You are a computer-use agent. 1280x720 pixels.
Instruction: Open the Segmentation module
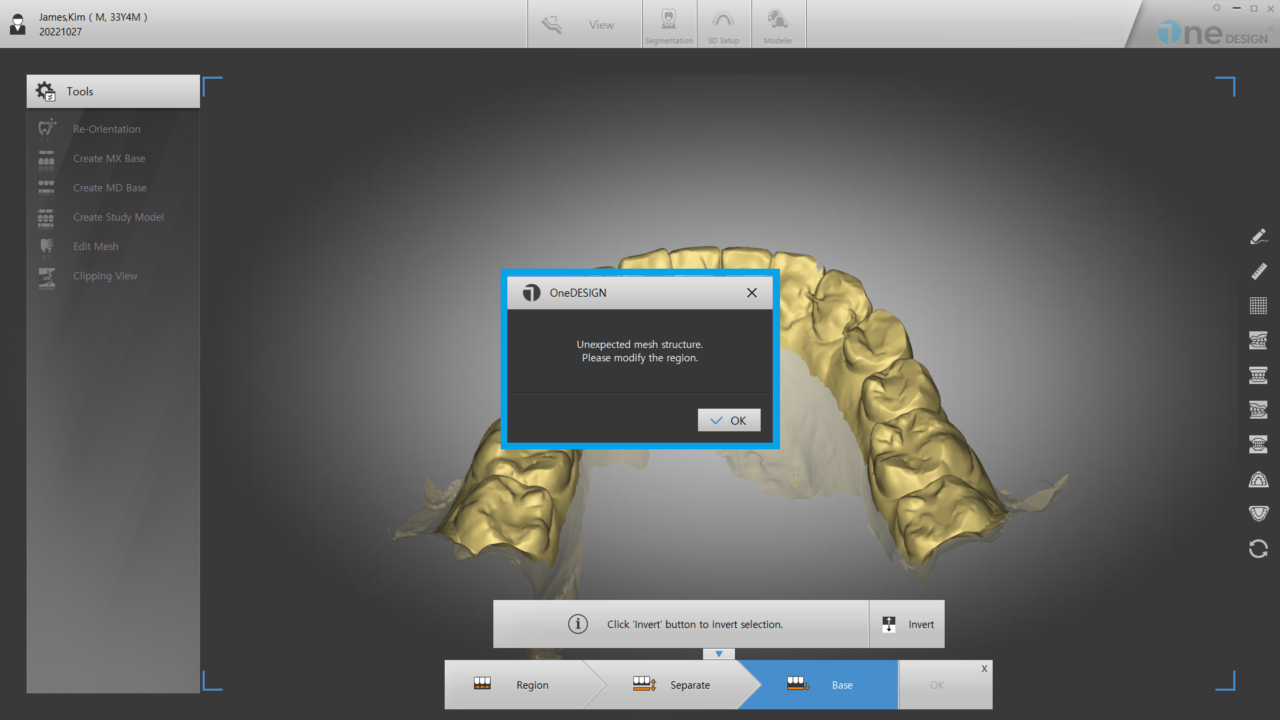point(668,24)
